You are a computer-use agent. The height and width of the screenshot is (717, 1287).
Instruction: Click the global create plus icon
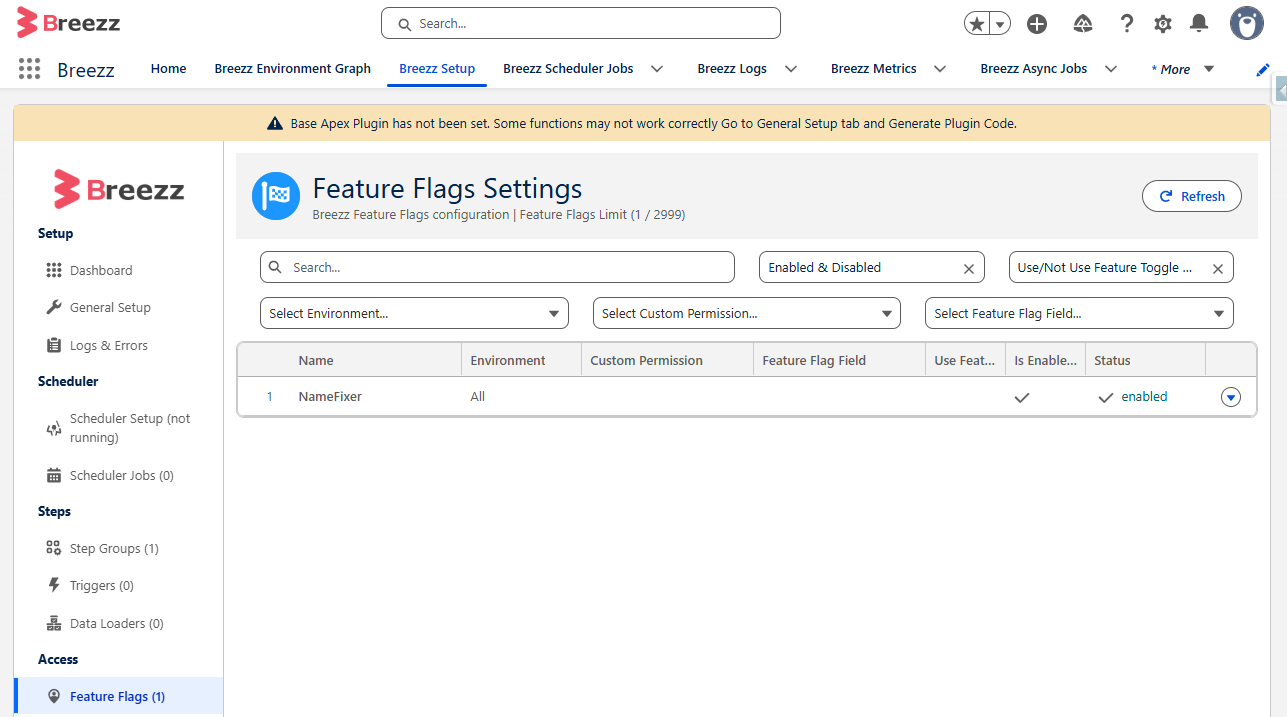tap(1037, 24)
